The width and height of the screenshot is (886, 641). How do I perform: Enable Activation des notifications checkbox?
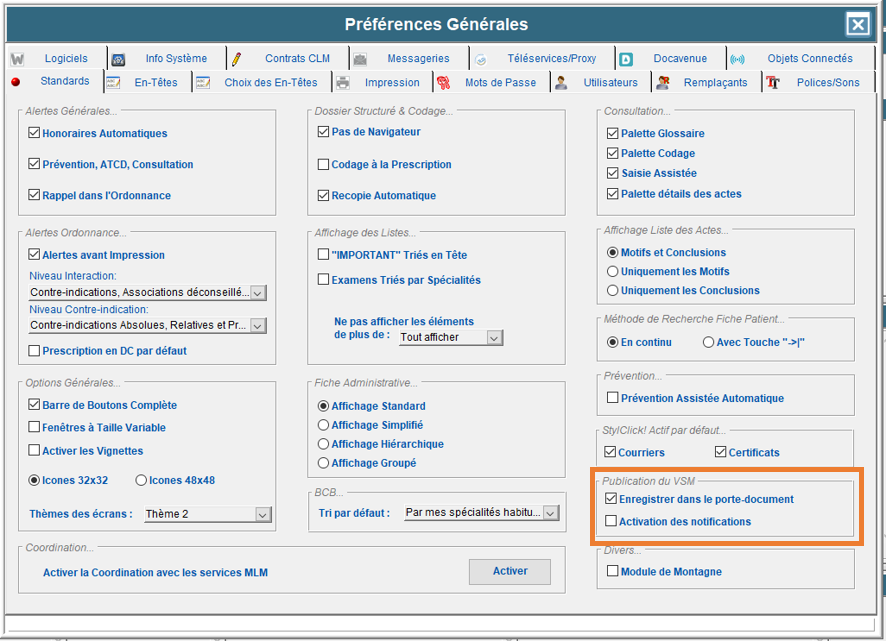point(612,521)
